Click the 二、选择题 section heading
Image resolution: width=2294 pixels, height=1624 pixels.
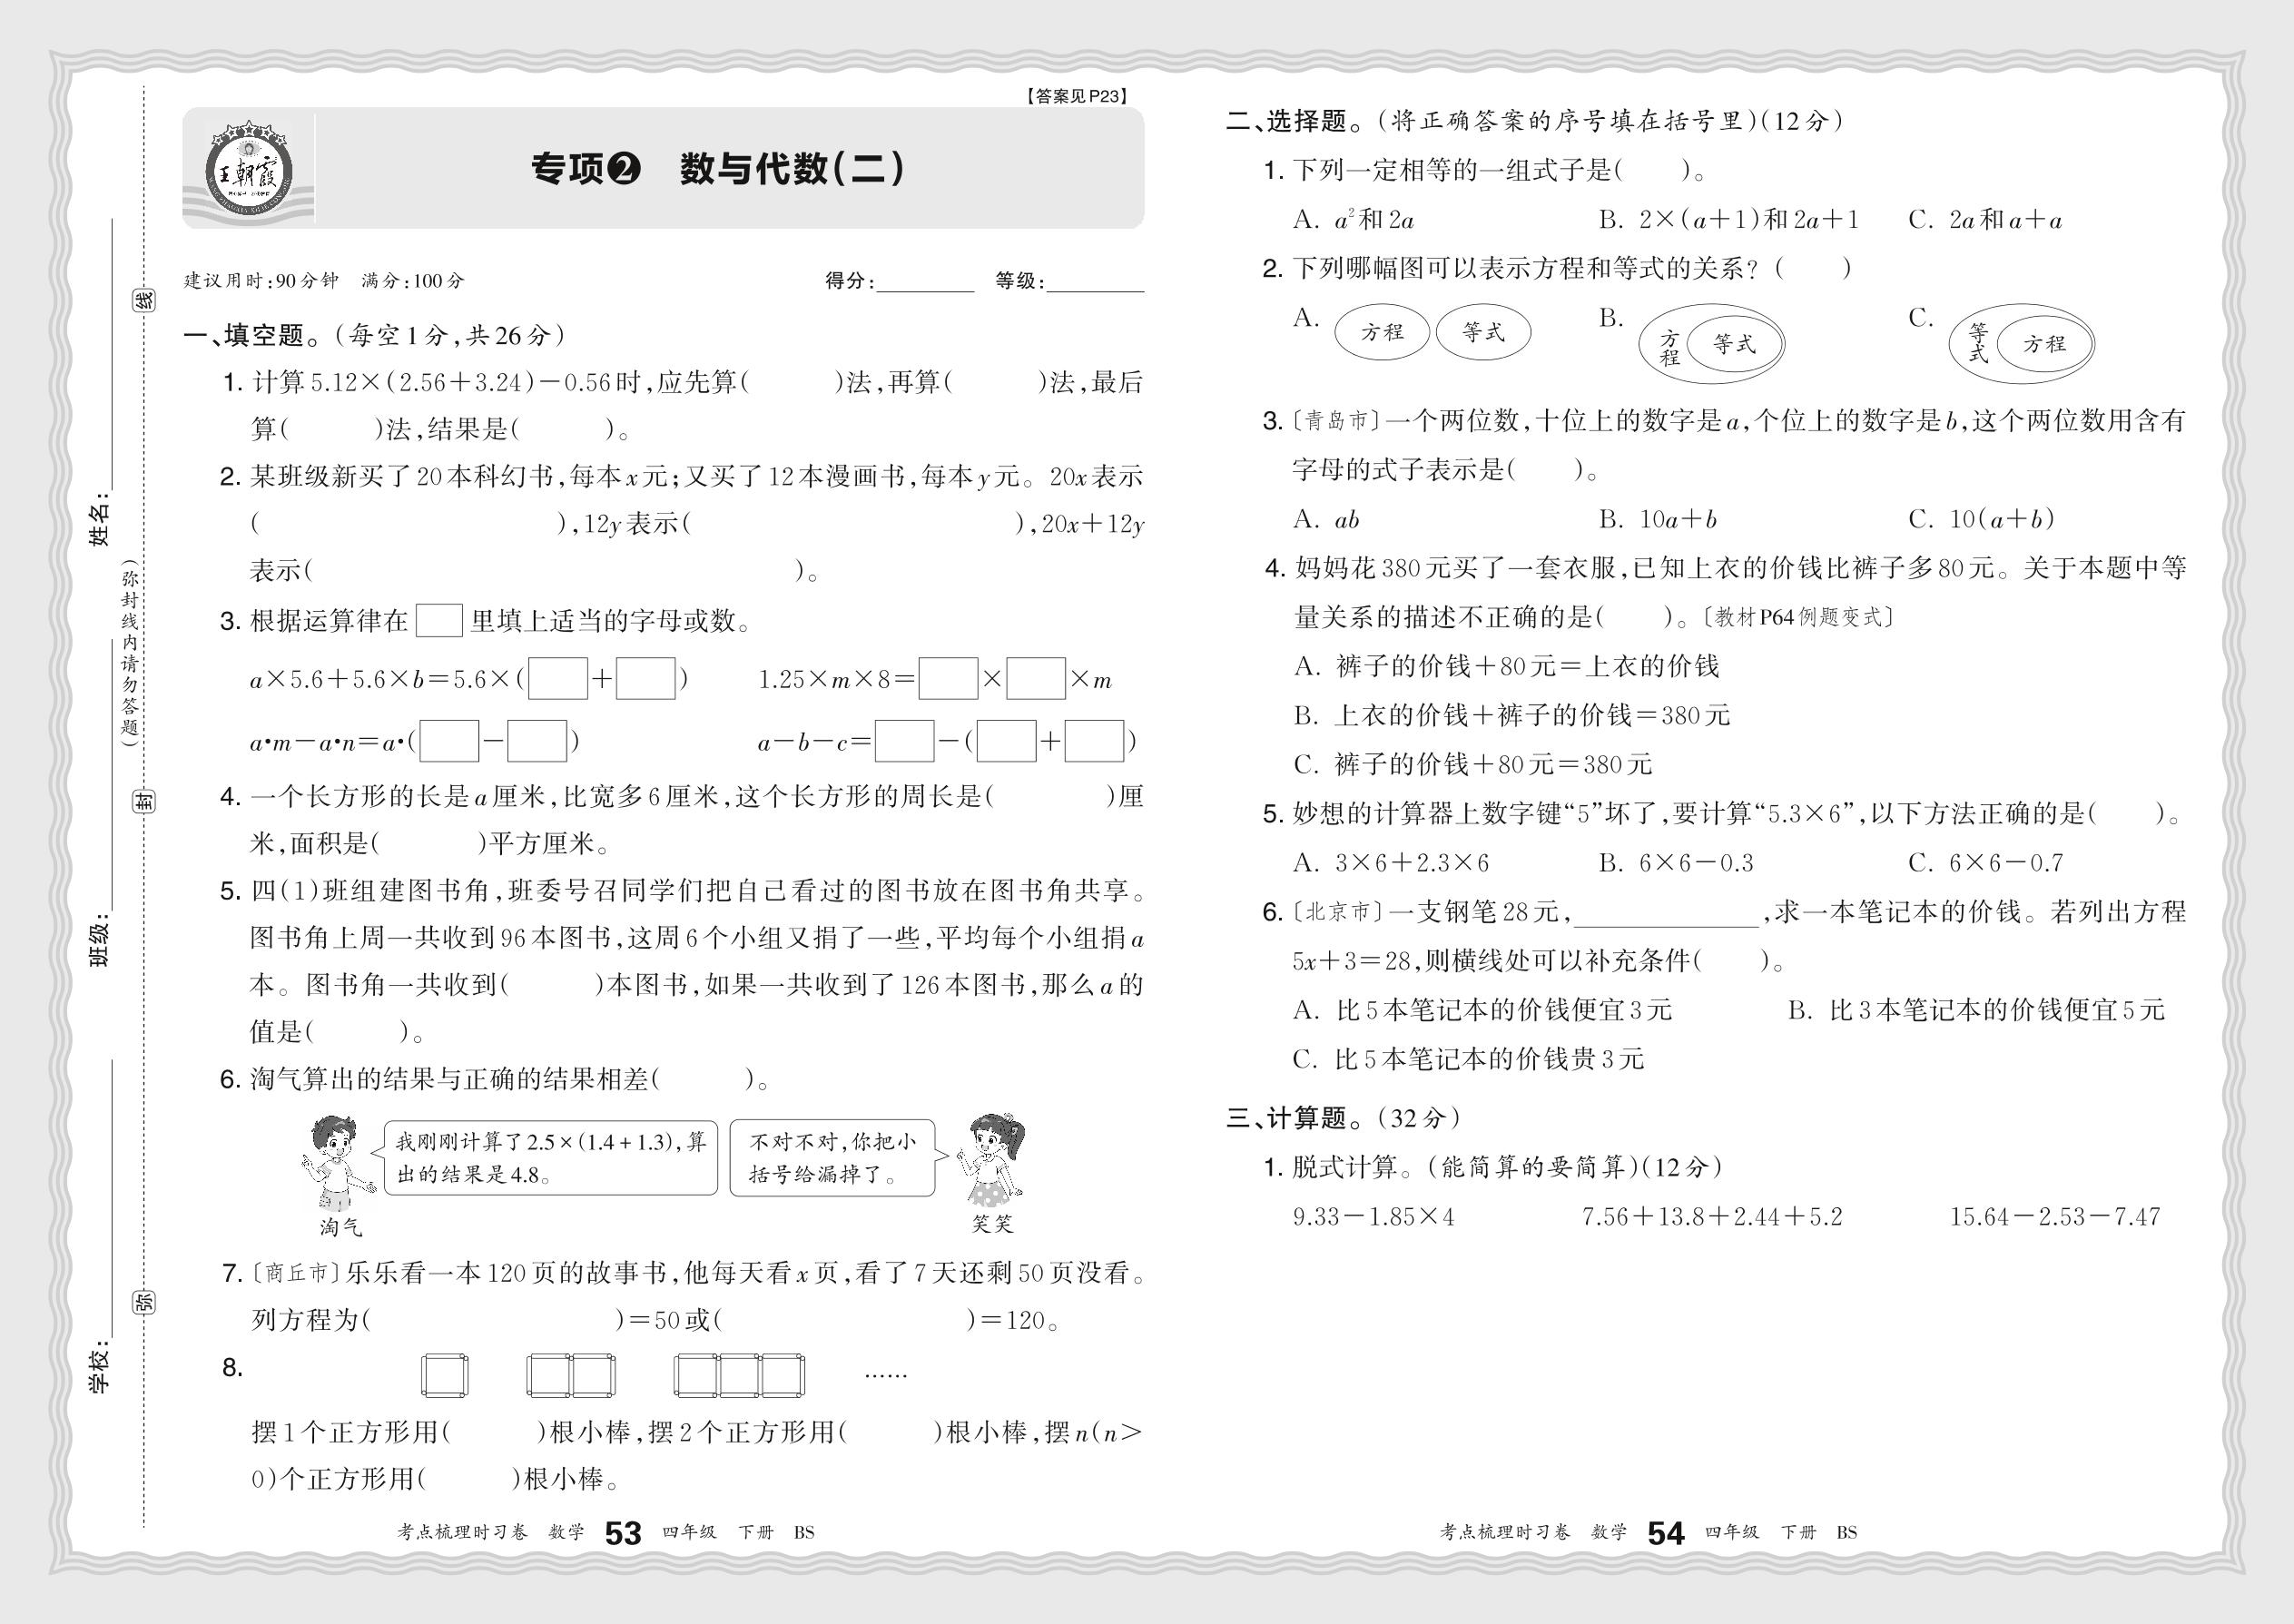point(1287,121)
